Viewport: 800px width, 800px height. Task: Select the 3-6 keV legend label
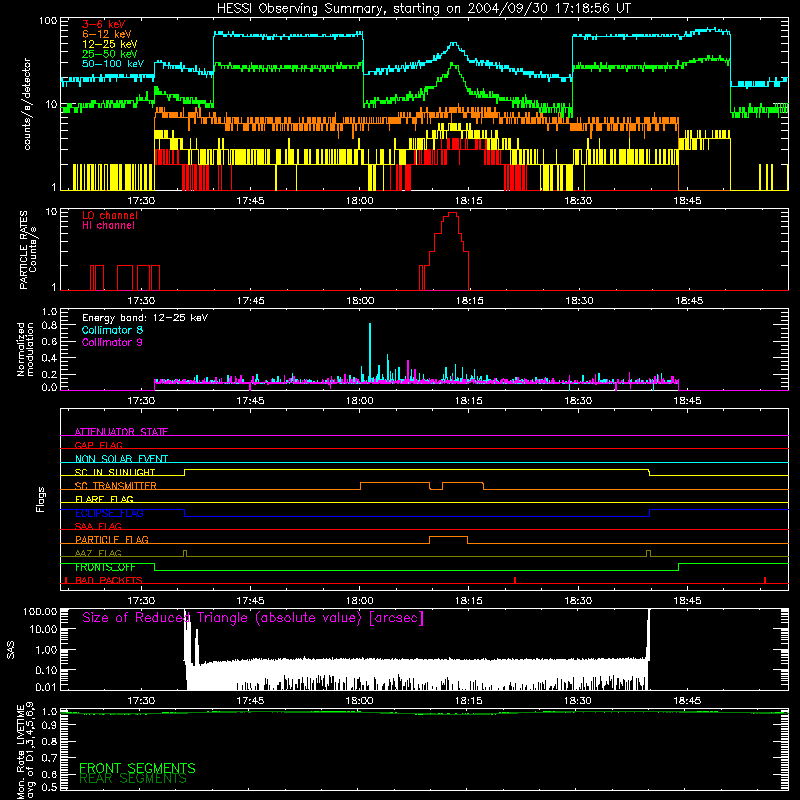pyautogui.click(x=103, y=24)
